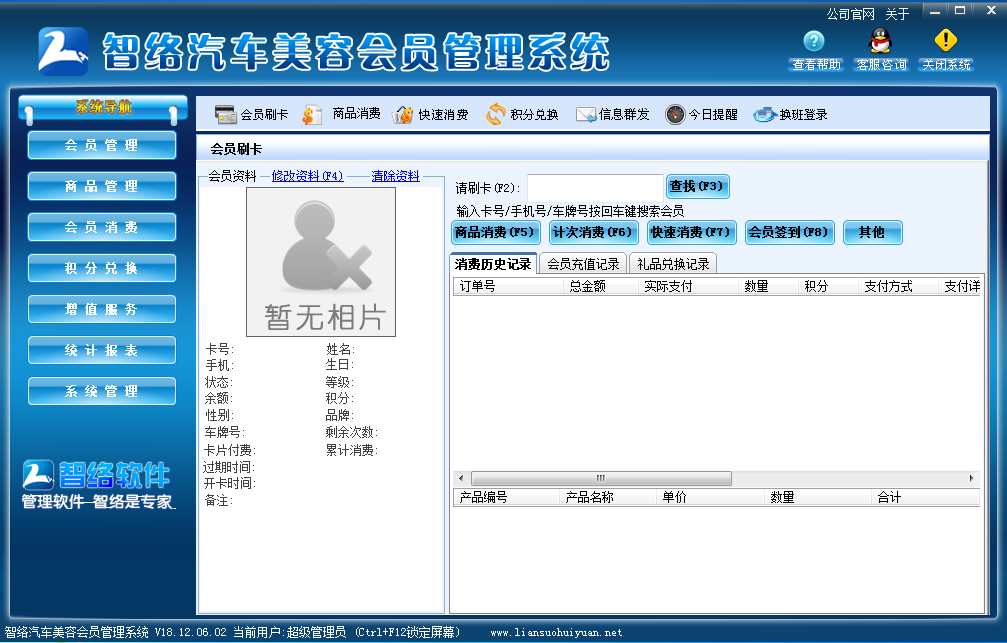Switch to the 礼品兑换记录 tab
Screen dimensions: 1007x643
(673, 264)
